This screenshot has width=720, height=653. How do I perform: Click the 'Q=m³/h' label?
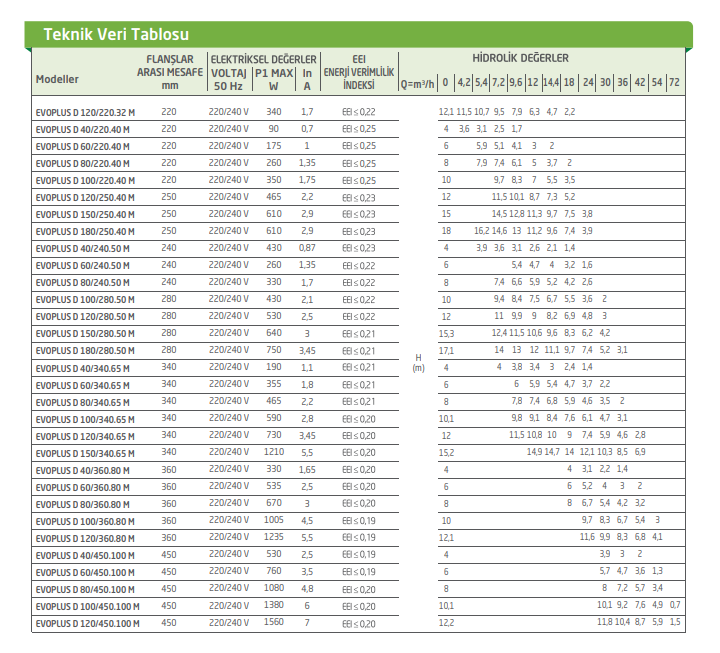[x=417, y=84]
